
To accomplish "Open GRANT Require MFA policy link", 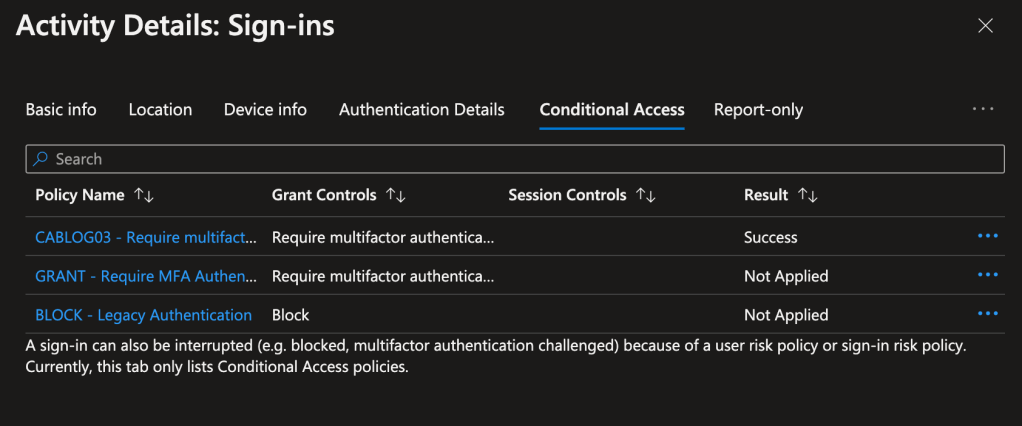I will pos(143,276).
